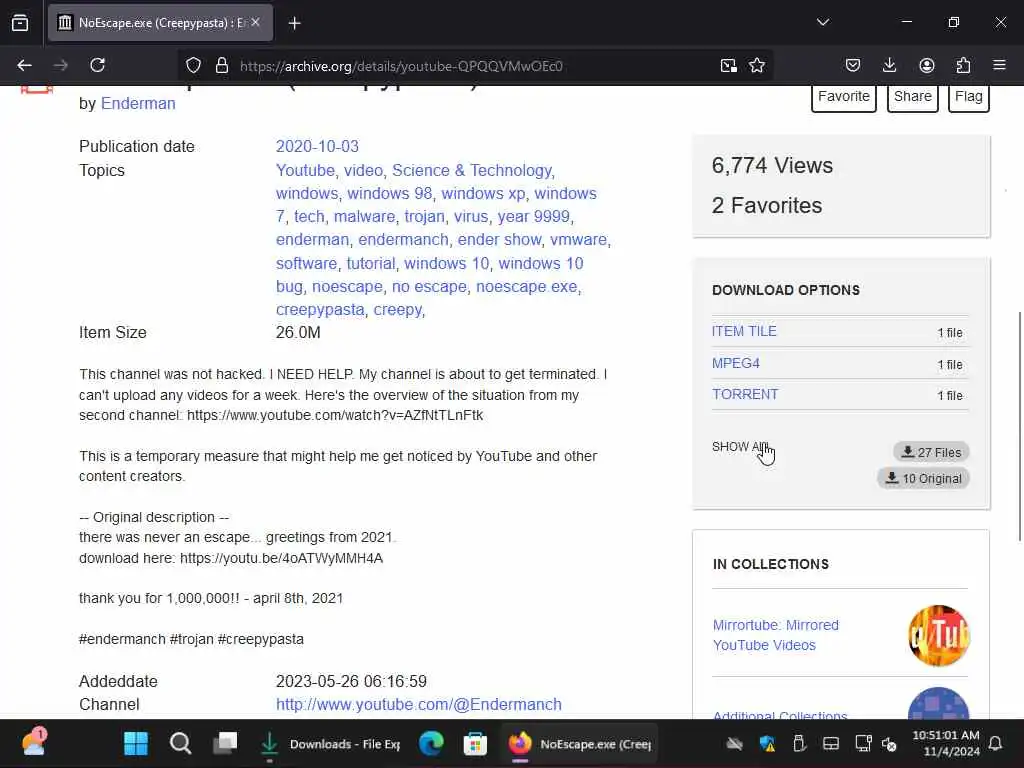The height and width of the screenshot is (768, 1024).
Task: Open the Firefox hamburger menu
Action: point(999,65)
